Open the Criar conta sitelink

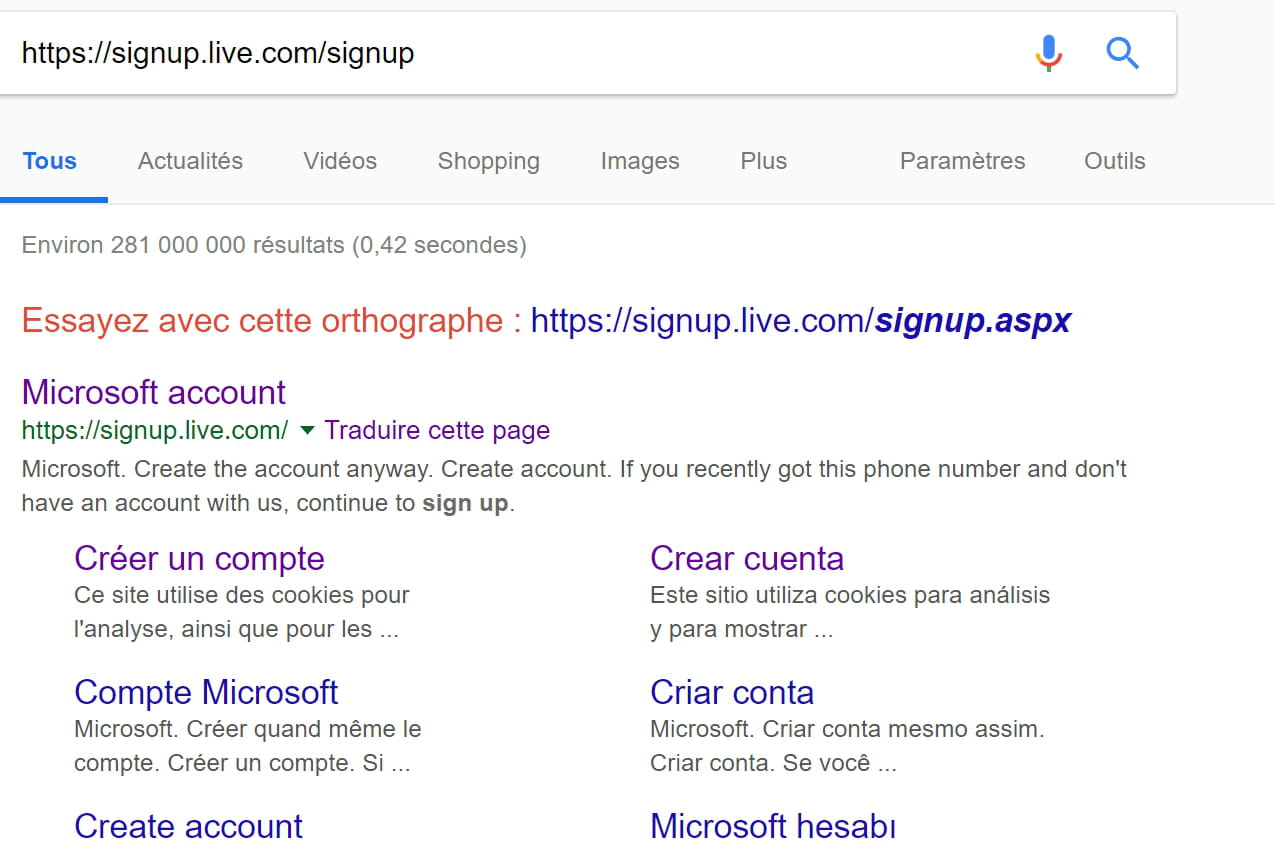(x=732, y=692)
